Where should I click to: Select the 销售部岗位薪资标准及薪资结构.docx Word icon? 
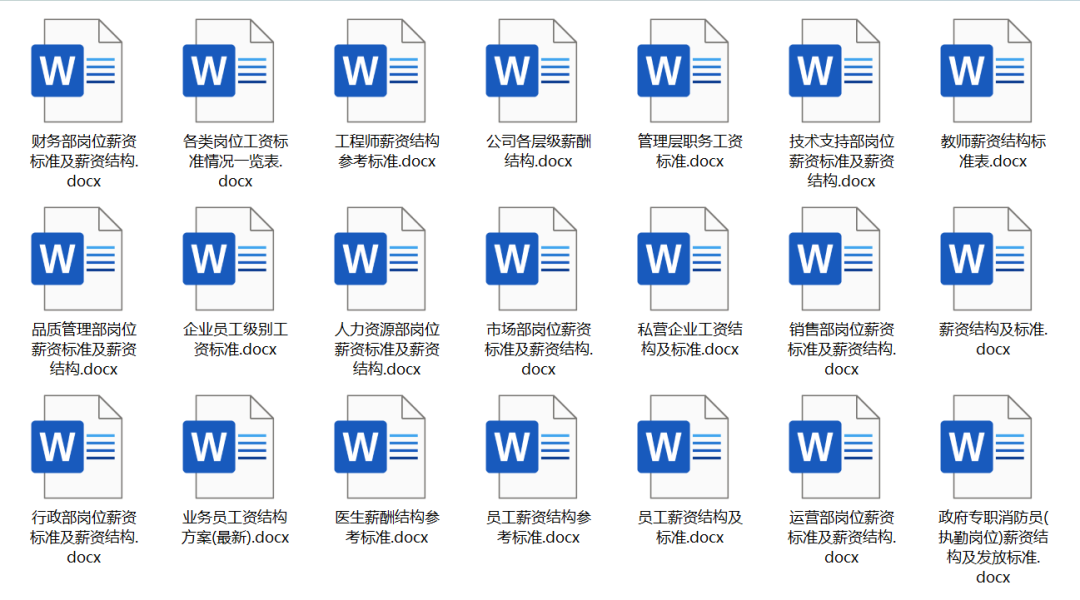[x=835, y=259]
